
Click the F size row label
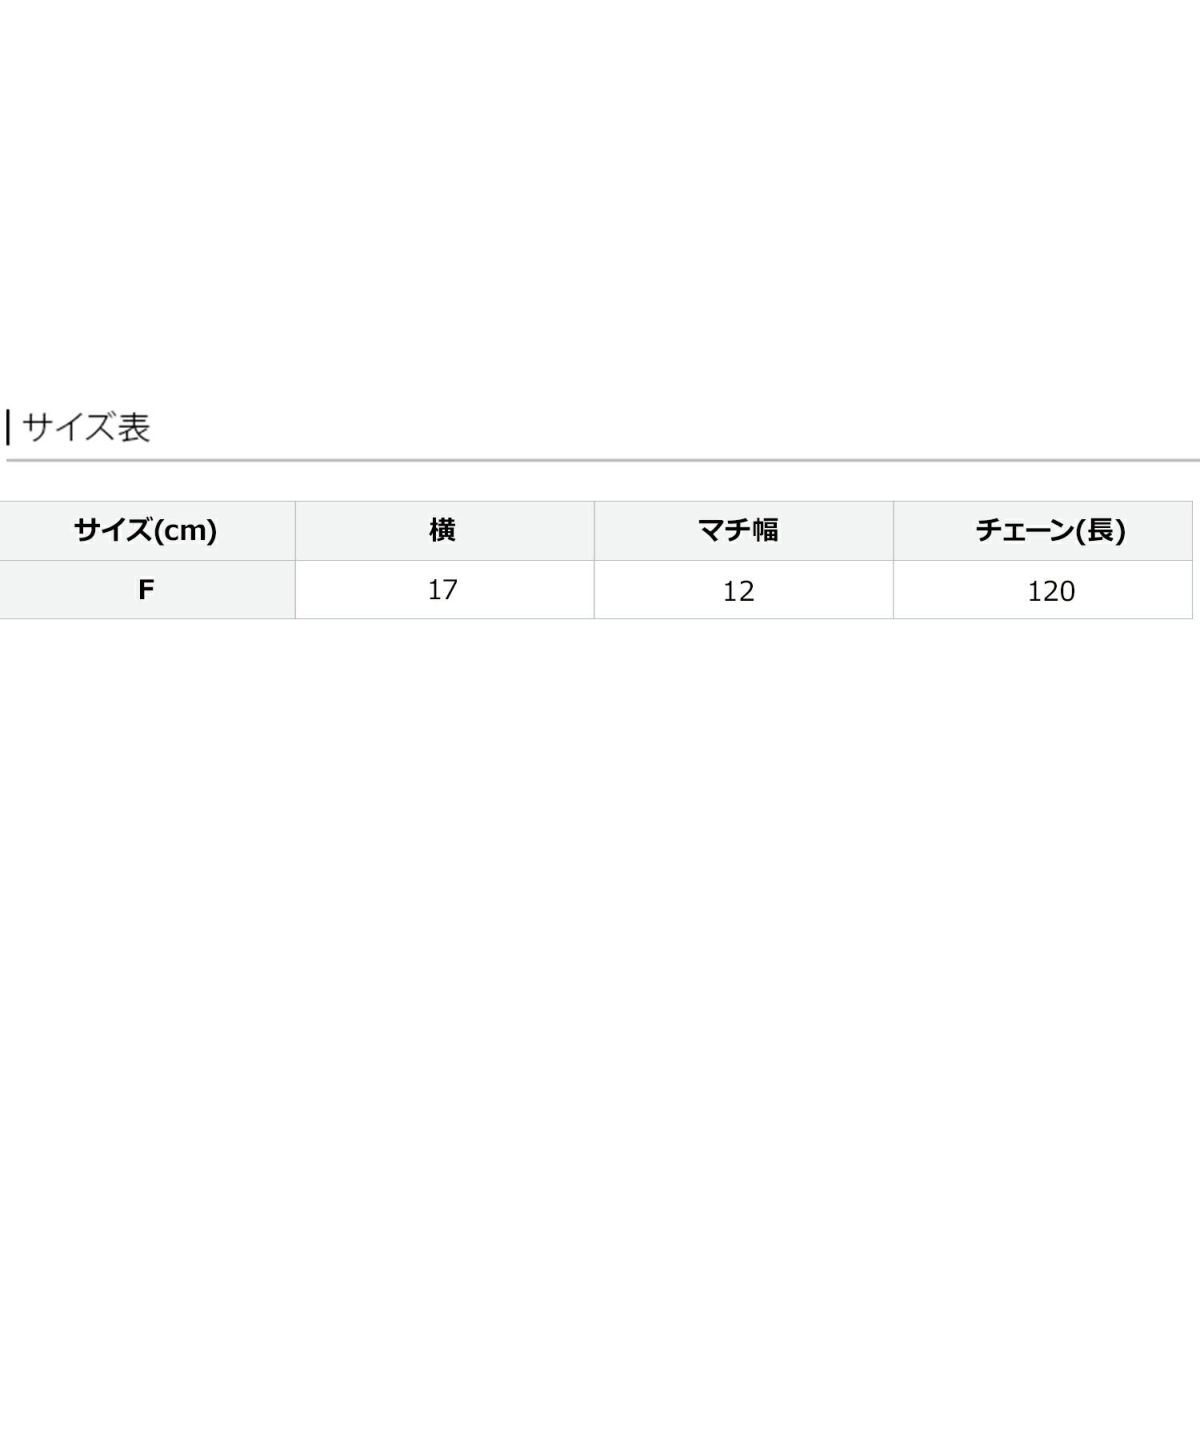tap(146, 590)
